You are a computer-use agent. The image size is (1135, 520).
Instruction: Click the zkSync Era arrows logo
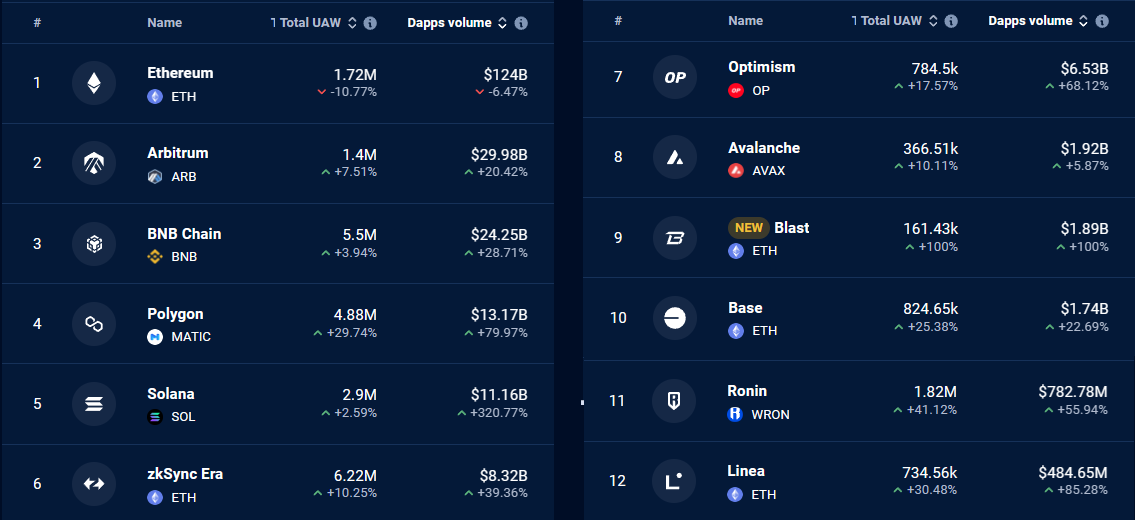(x=94, y=484)
